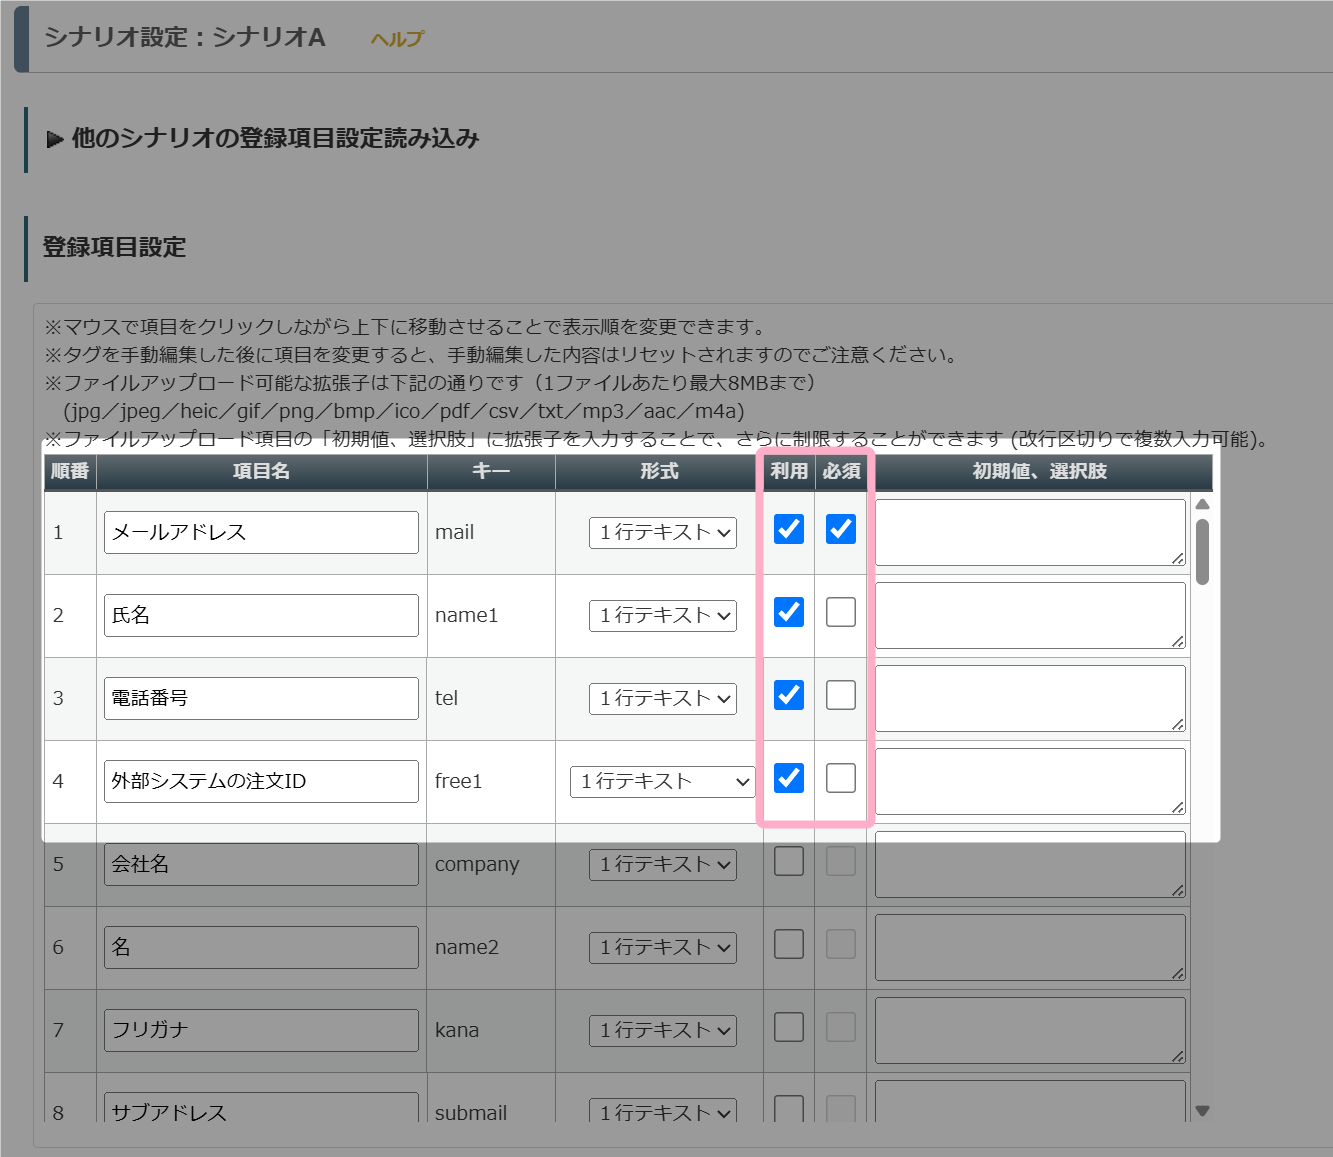Uncheck 利用 for メールアドレス row
The height and width of the screenshot is (1157, 1333).
(x=789, y=529)
